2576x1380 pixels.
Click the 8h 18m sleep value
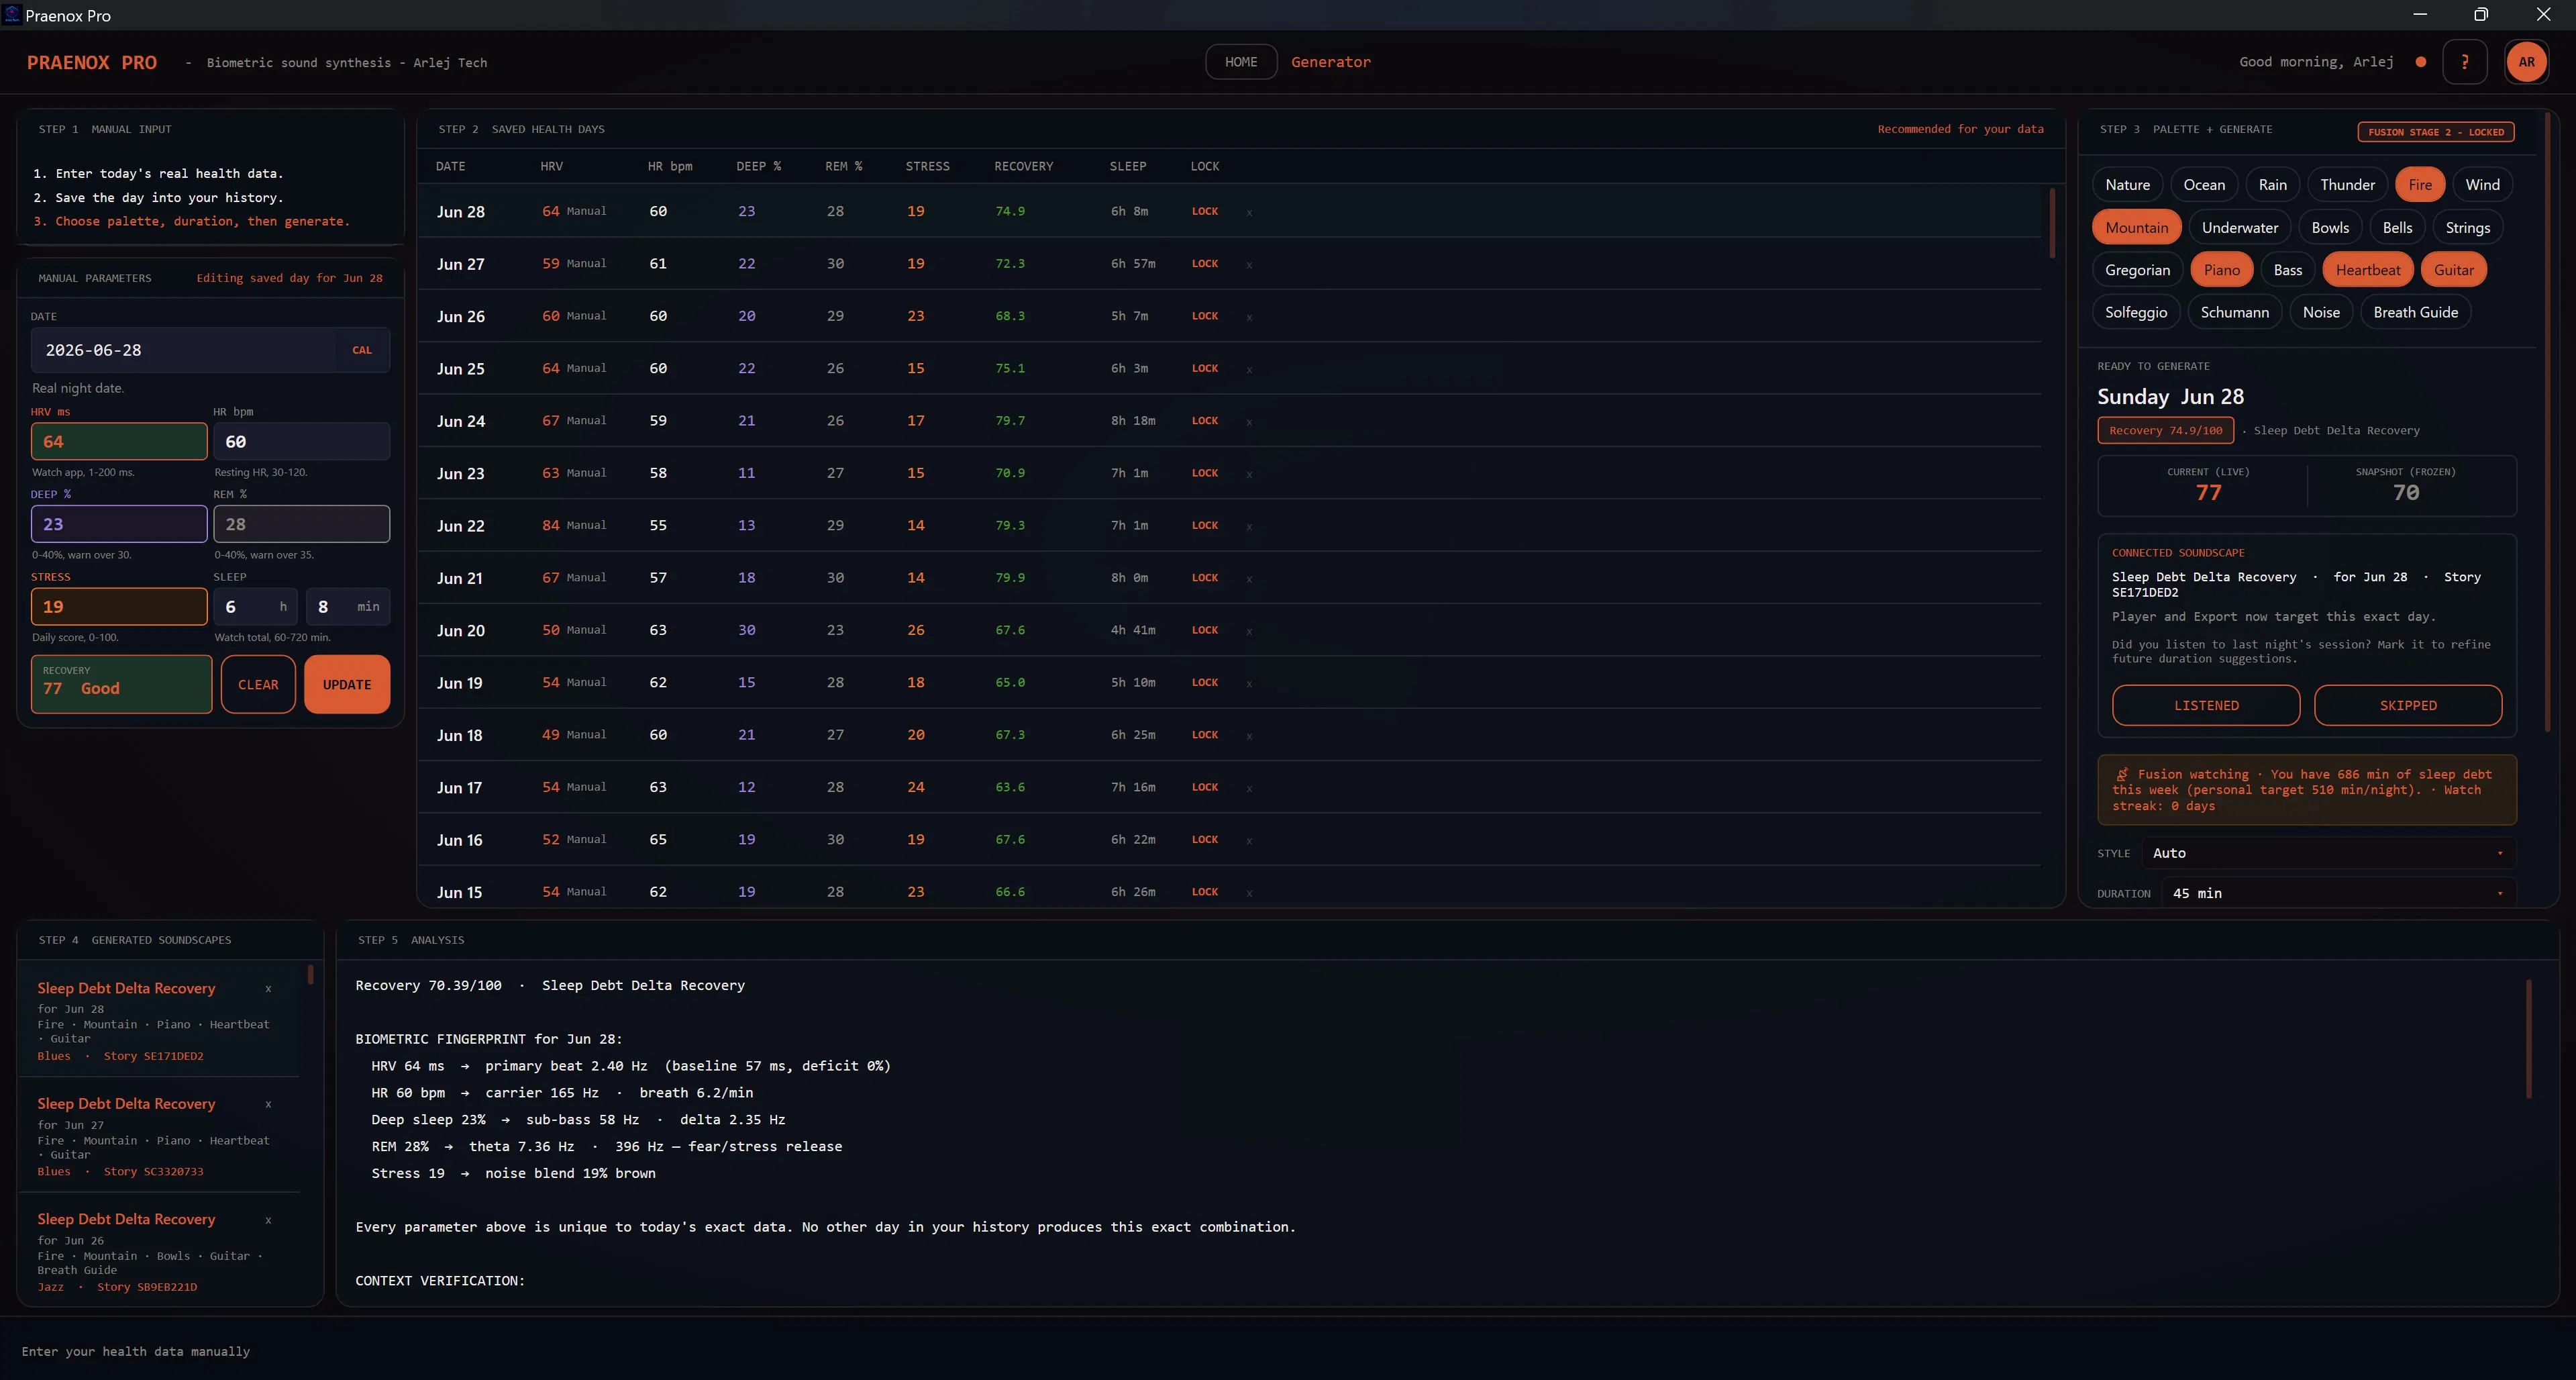(1132, 421)
